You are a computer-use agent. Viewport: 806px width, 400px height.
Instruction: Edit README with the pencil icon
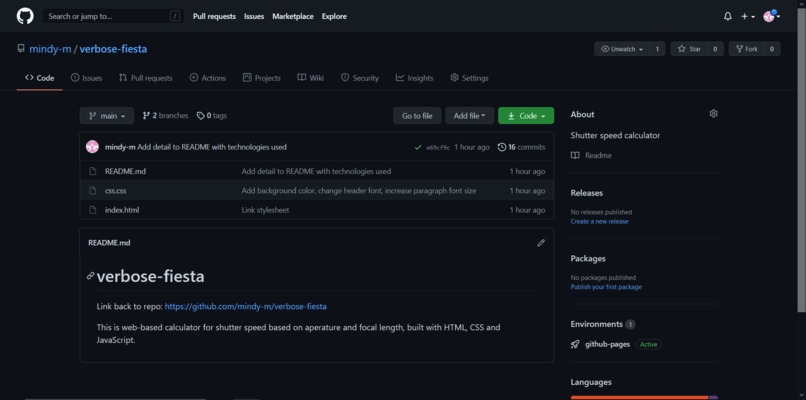[x=541, y=243]
